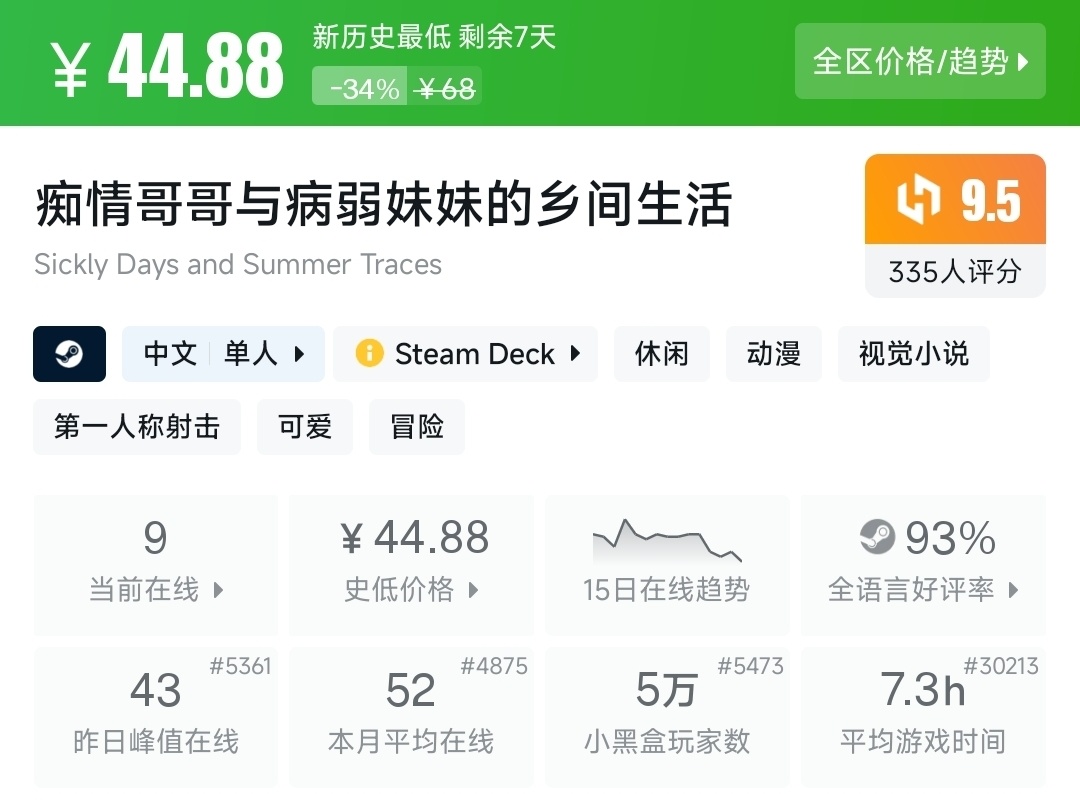
Task: Select the 休闲 genre tag
Action: 662,354
